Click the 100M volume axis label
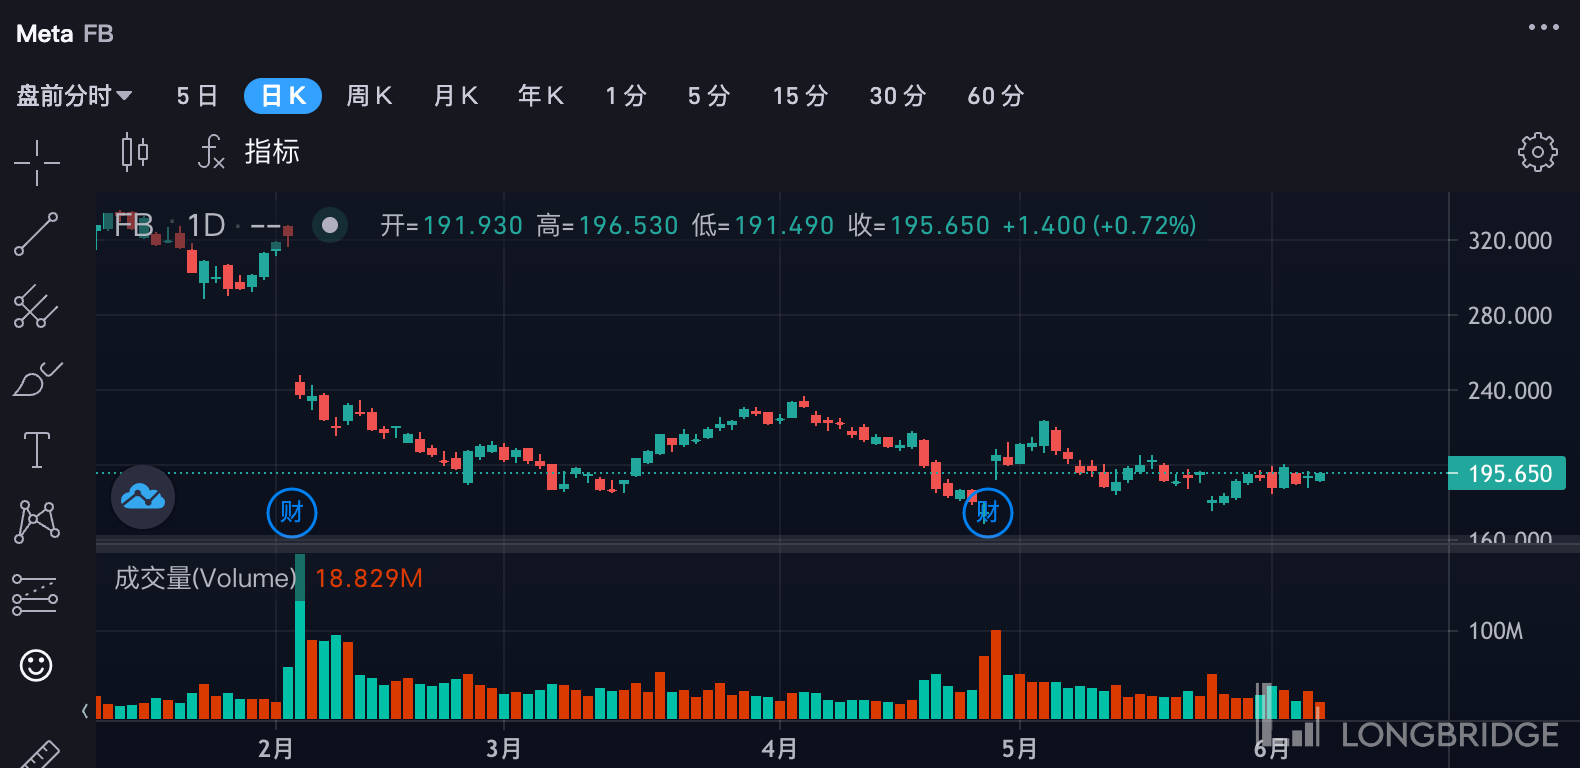Screen dimensions: 1580x768 coord(1495,631)
